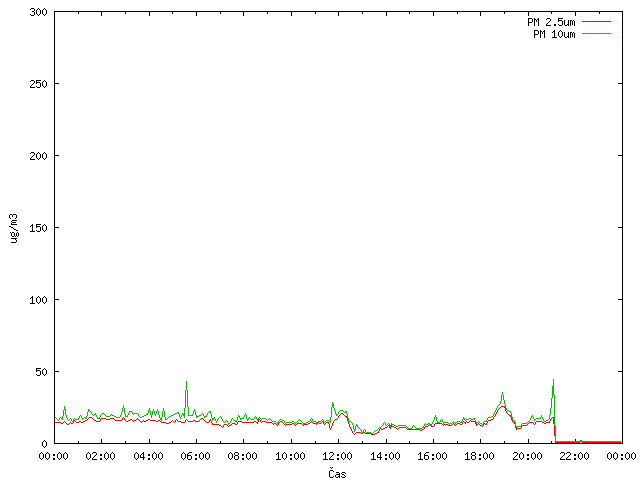The height and width of the screenshot is (480, 640).
Task: Click the 250 y-axis label
Action: pos(38,84)
